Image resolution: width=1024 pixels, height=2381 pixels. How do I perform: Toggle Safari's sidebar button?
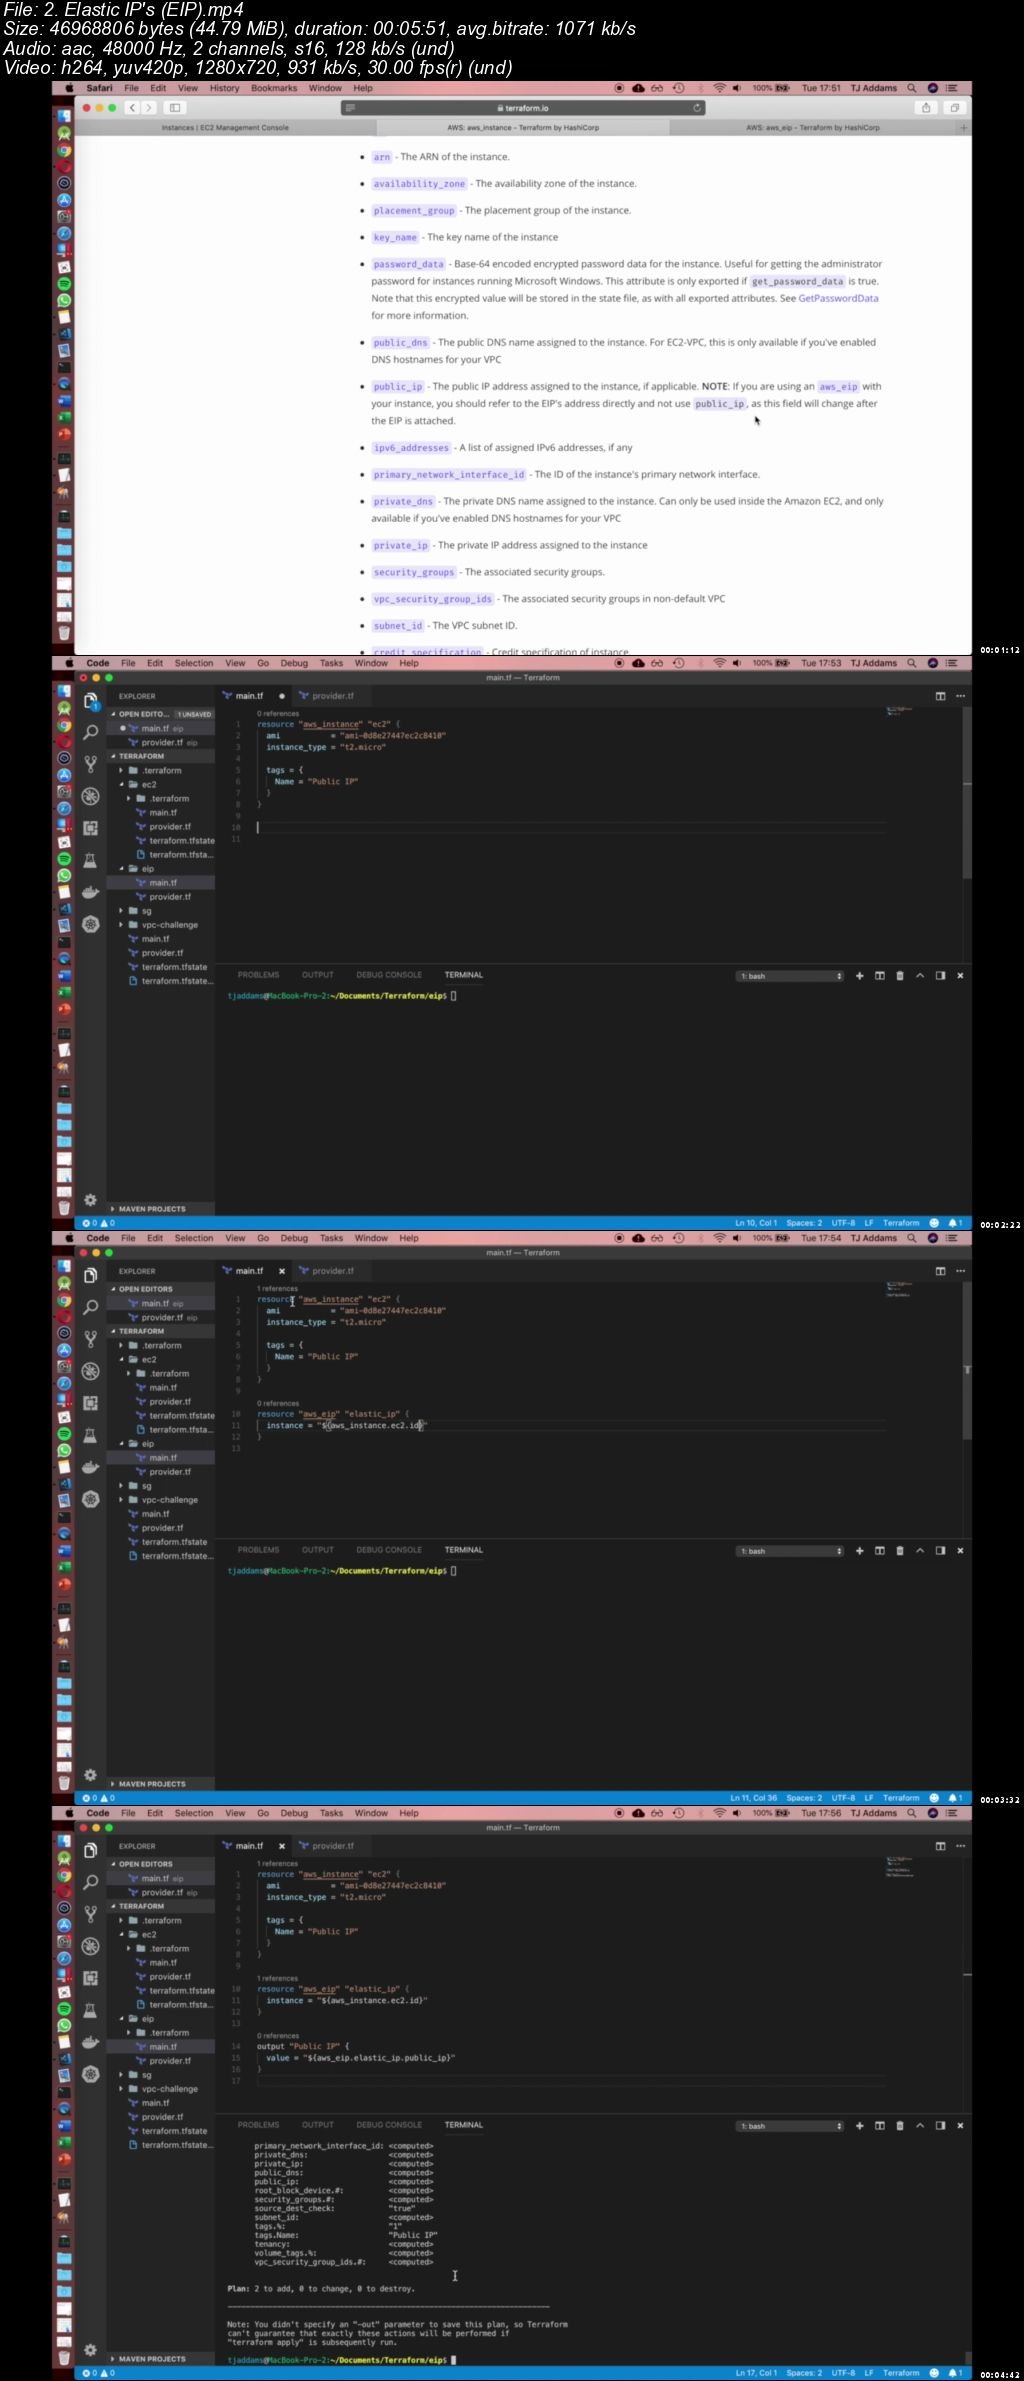pyautogui.click(x=174, y=108)
